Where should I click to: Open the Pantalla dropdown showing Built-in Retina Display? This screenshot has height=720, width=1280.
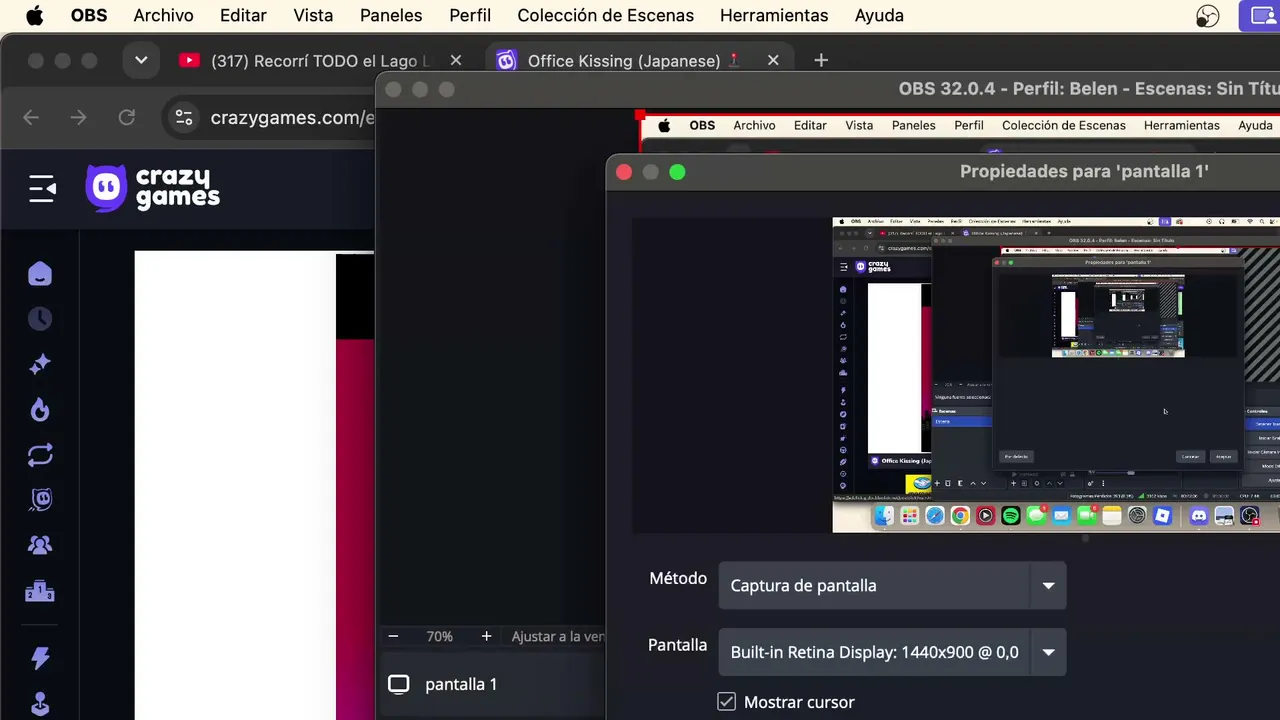pyautogui.click(x=892, y=653)
